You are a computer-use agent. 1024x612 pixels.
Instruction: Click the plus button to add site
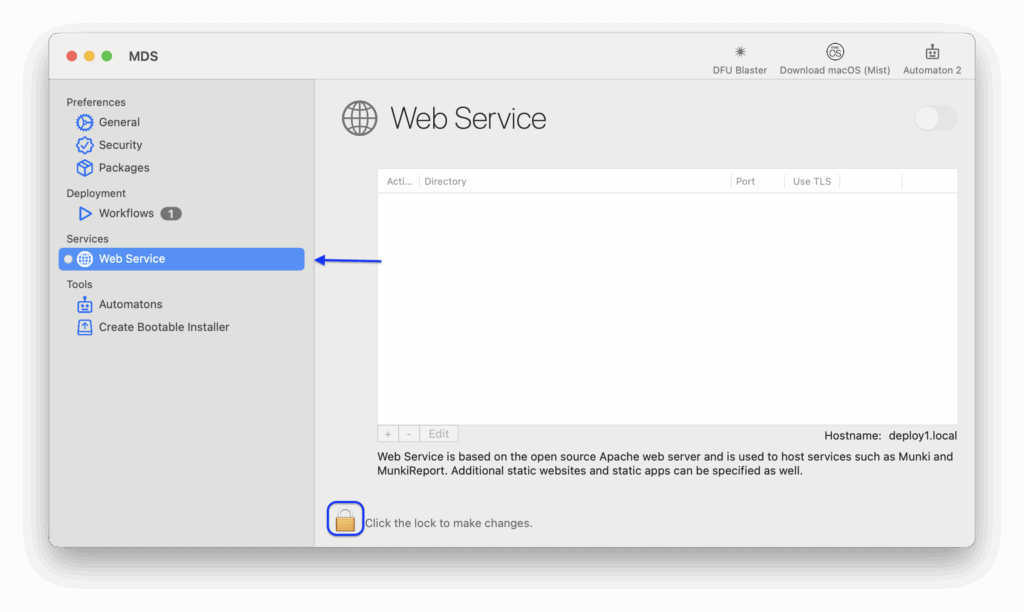388,434
